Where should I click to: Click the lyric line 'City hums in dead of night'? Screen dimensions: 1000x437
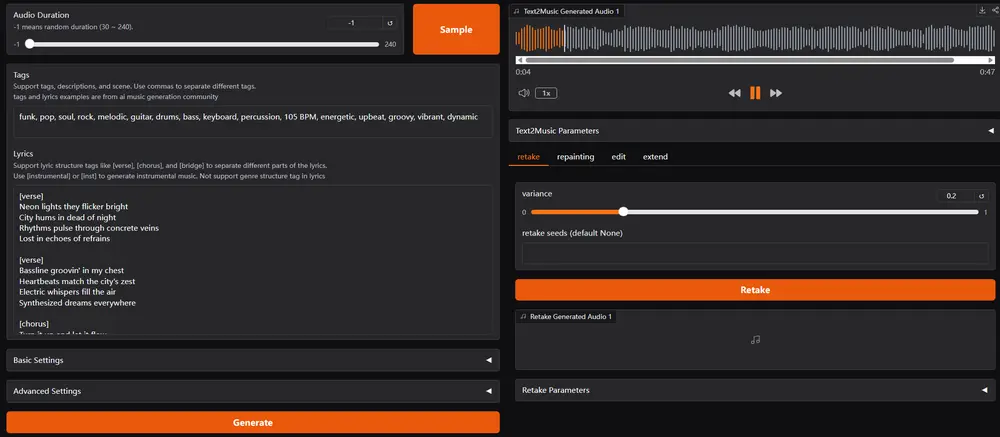[x=68, y=218]
